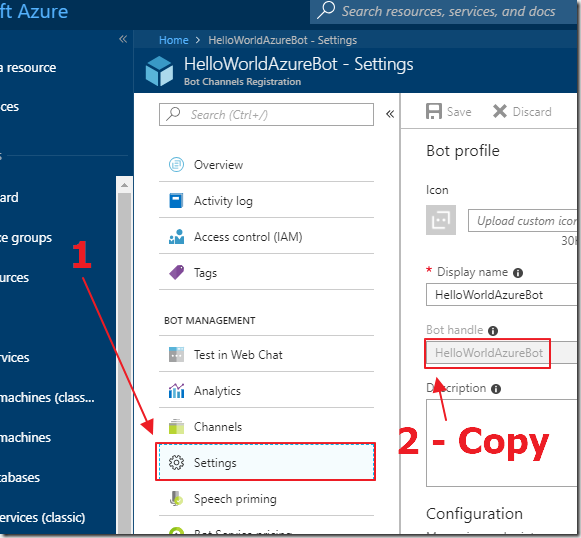Click the 'a resource' sidebar item
Screen dimensions: 581x538
pyautogui.click(x=28, y=67)
